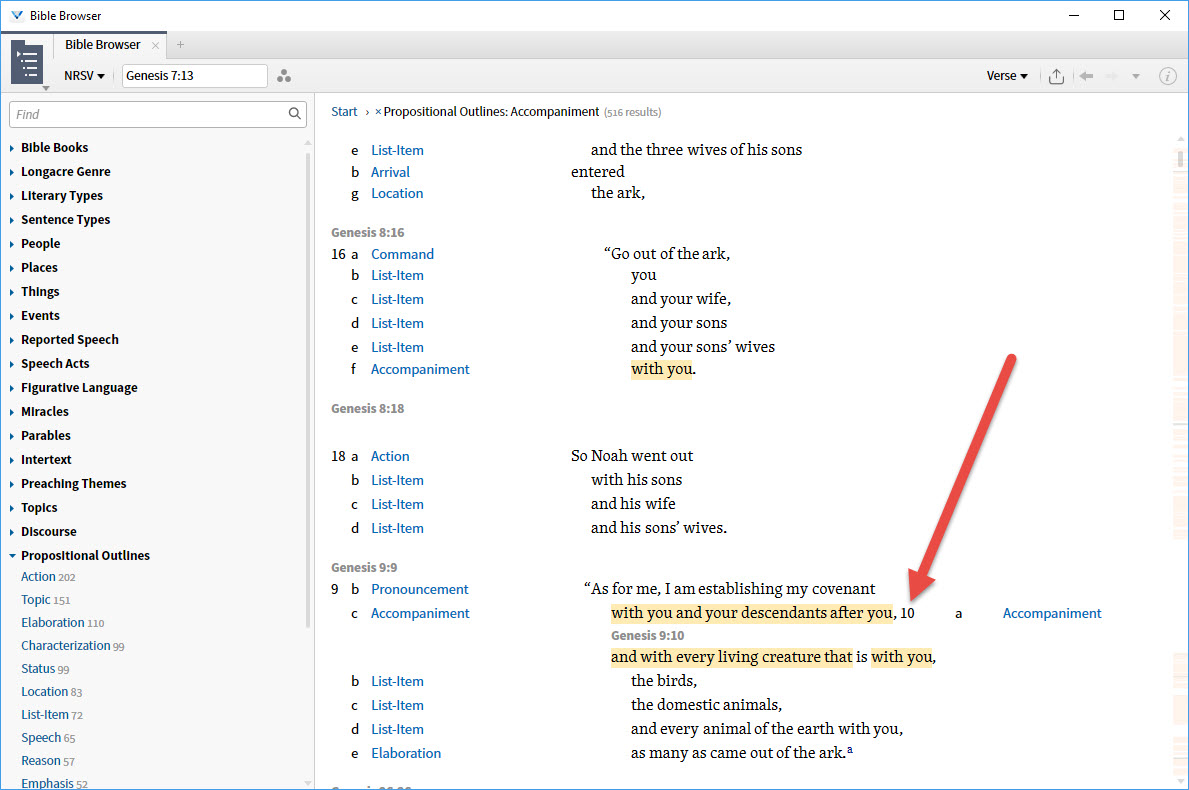Filter by List-Item 72
This screenshot has height=790, width=1189.
[x=52, y=715]
